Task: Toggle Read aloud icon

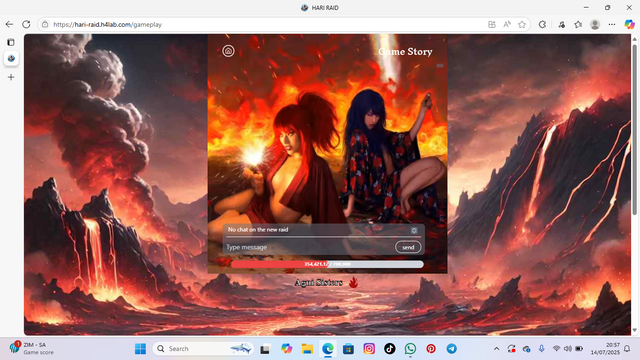Action: [507, 24]
